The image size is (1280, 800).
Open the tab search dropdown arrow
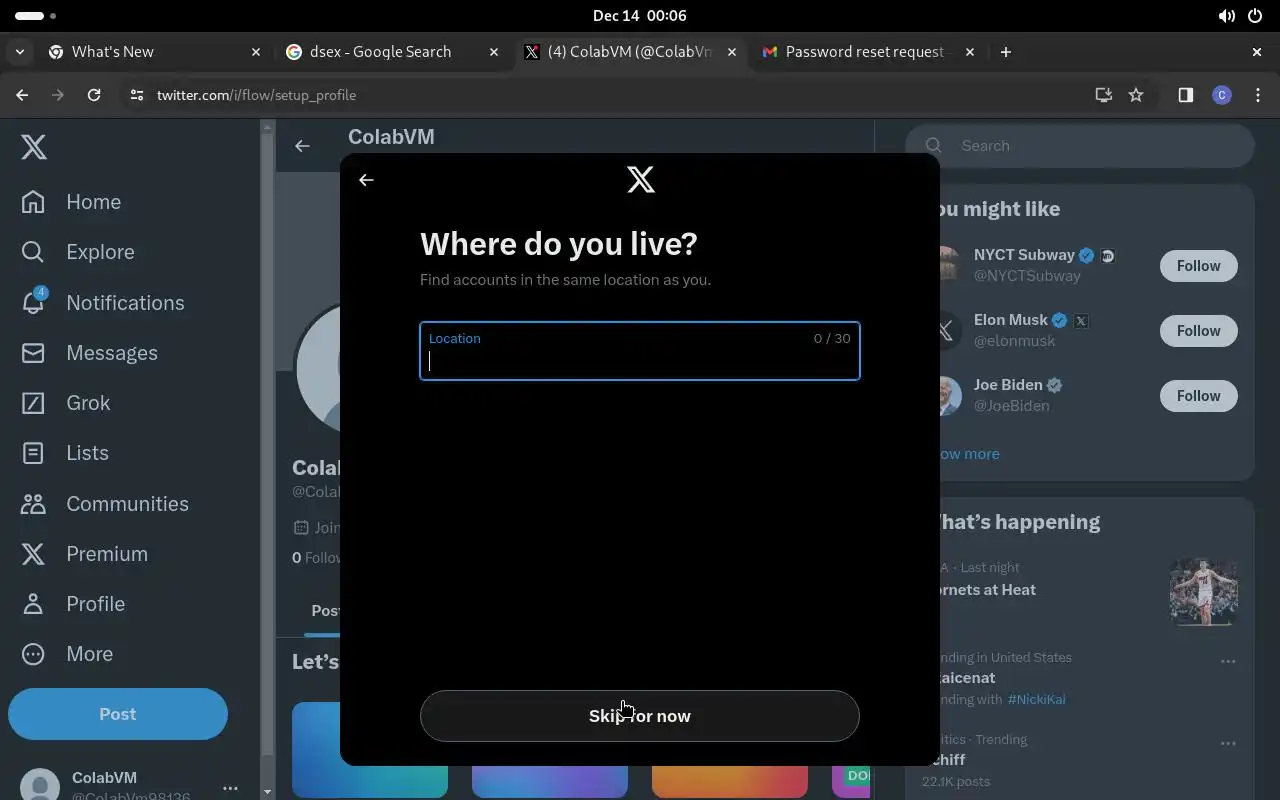point(19,52)
